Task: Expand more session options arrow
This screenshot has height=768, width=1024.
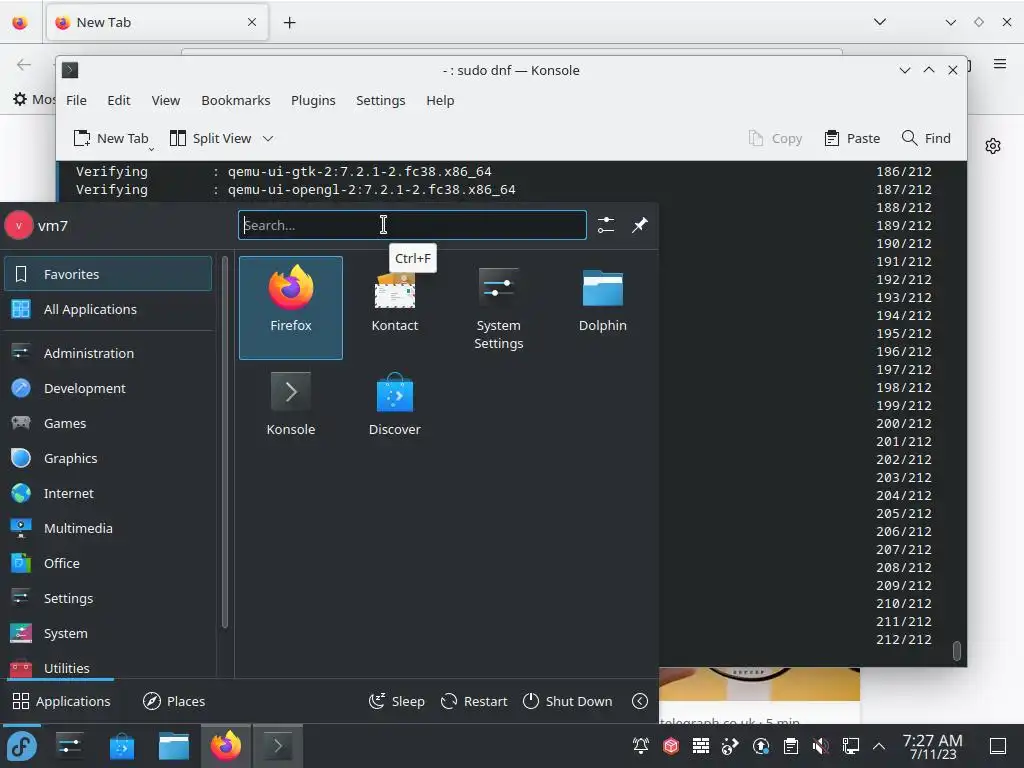Action: [x=640, y=701]
